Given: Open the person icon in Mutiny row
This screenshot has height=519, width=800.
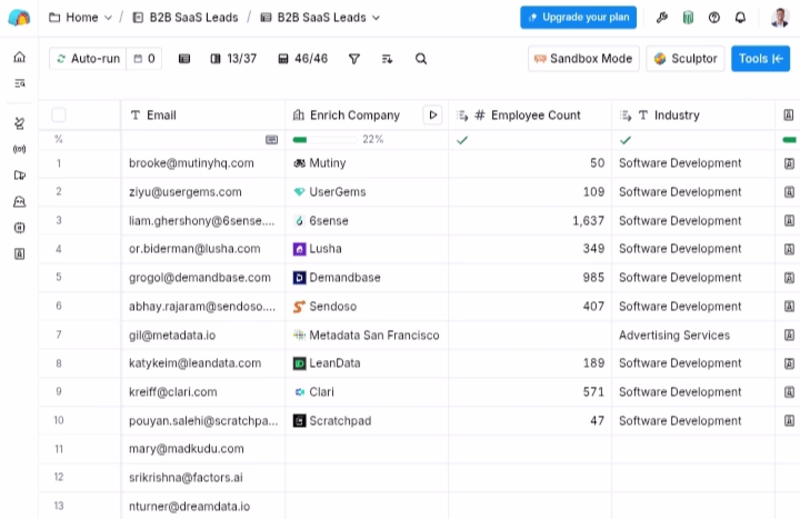Looking at the screenshot, I should coord(789,163).
